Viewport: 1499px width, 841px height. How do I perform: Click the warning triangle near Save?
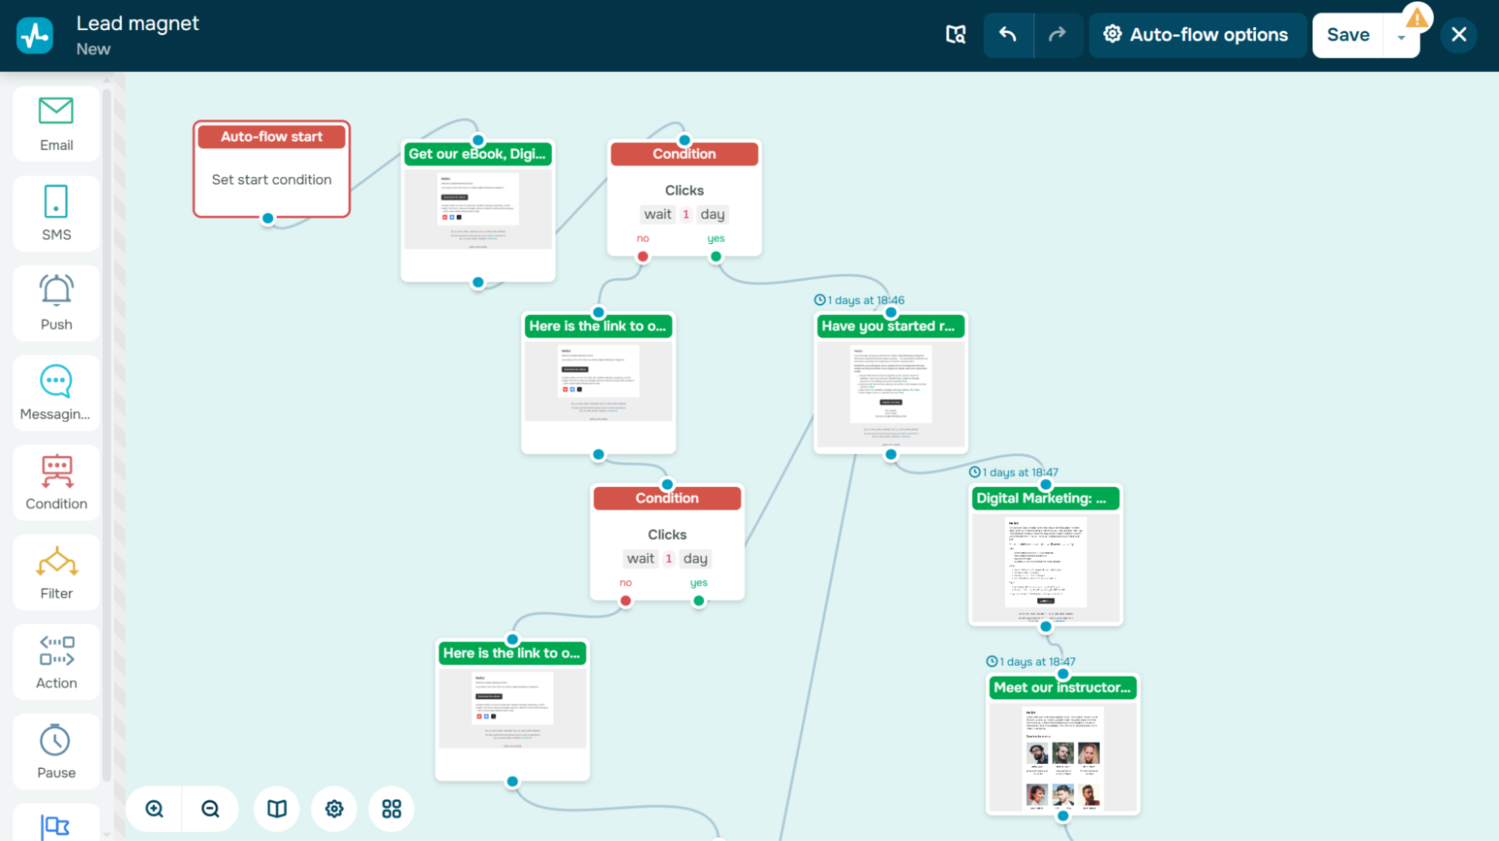[1417, 16]
